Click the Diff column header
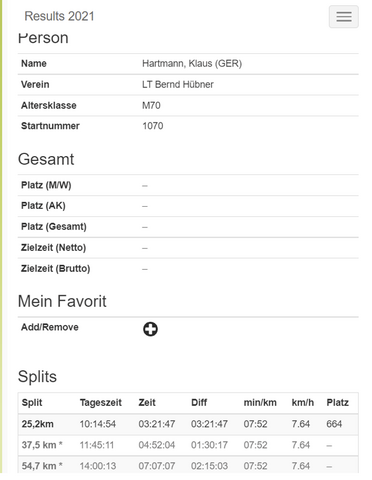Viewport: 372px width, 480px height. 199,403
